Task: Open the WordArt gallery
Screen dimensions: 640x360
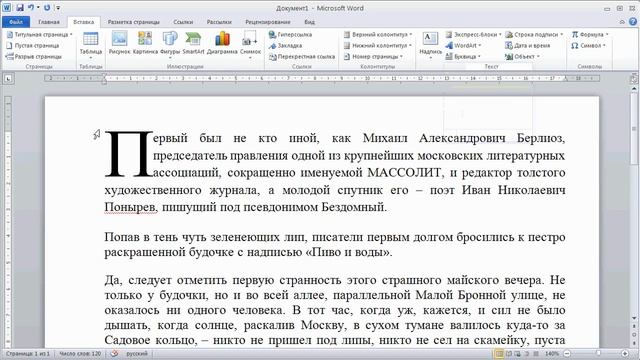Action: click(x=464, y=46)
